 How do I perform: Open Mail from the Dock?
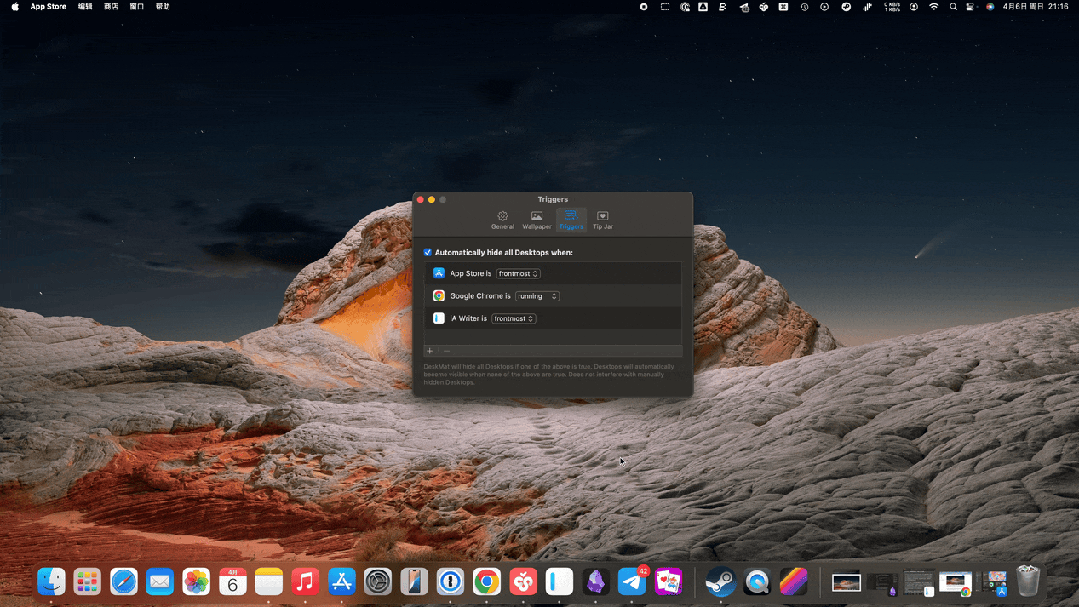160,582
